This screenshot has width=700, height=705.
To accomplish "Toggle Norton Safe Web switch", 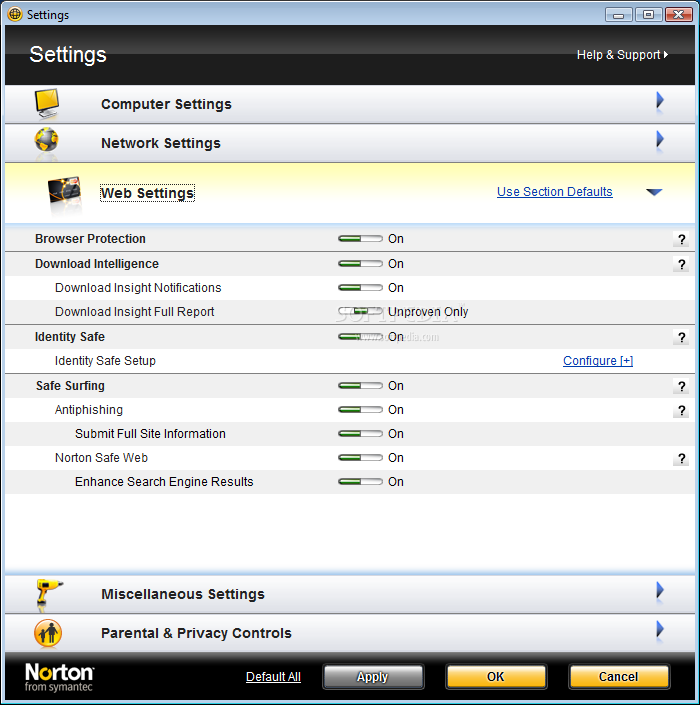I will point(360,458).
